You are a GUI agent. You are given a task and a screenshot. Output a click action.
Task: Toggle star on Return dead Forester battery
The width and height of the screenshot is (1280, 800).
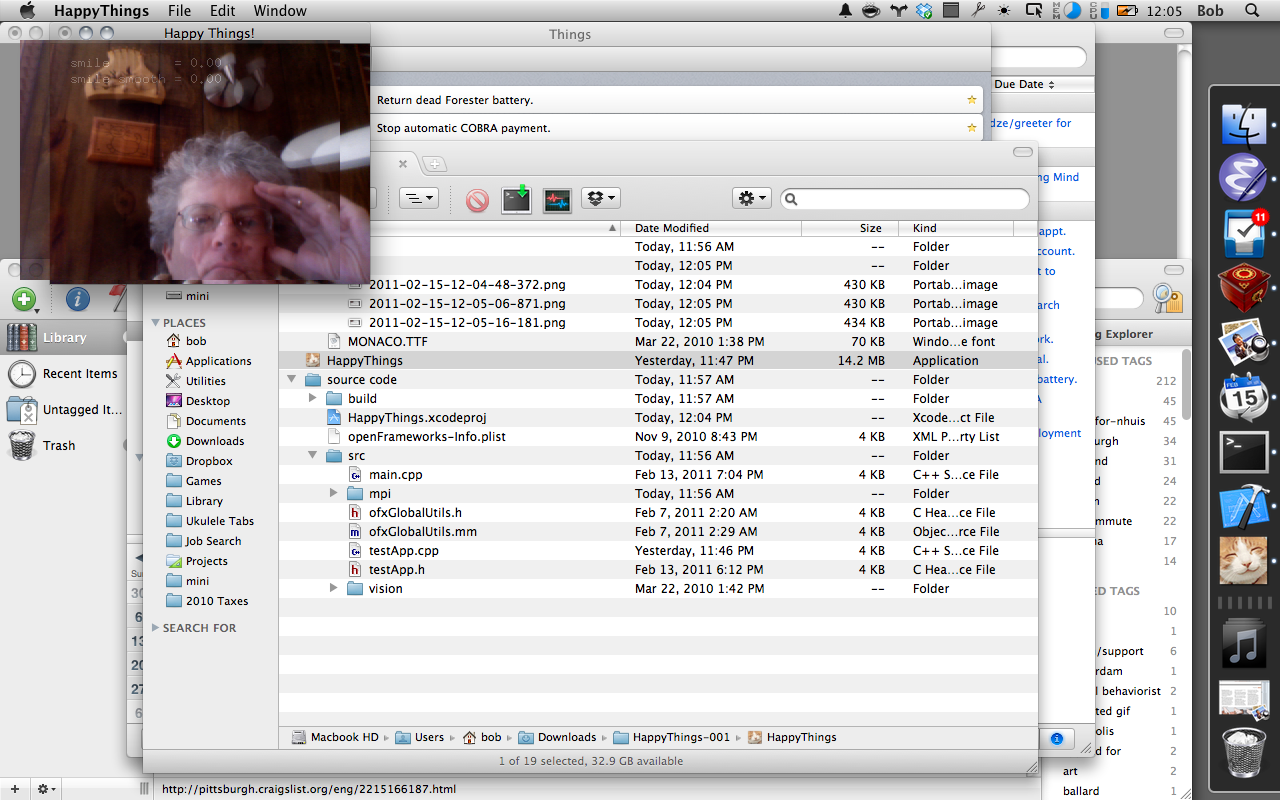point(971,100)
